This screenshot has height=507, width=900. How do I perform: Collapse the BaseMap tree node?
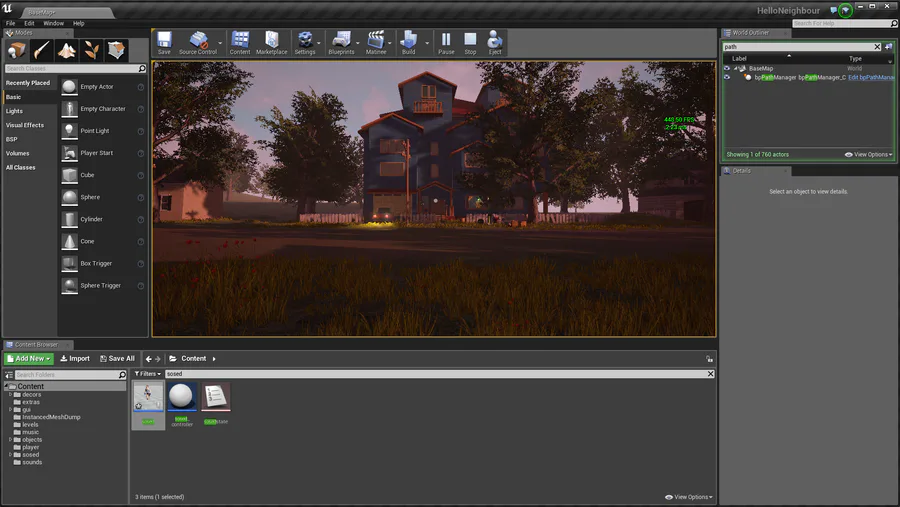pyautogui.click(x=735, y=68)
